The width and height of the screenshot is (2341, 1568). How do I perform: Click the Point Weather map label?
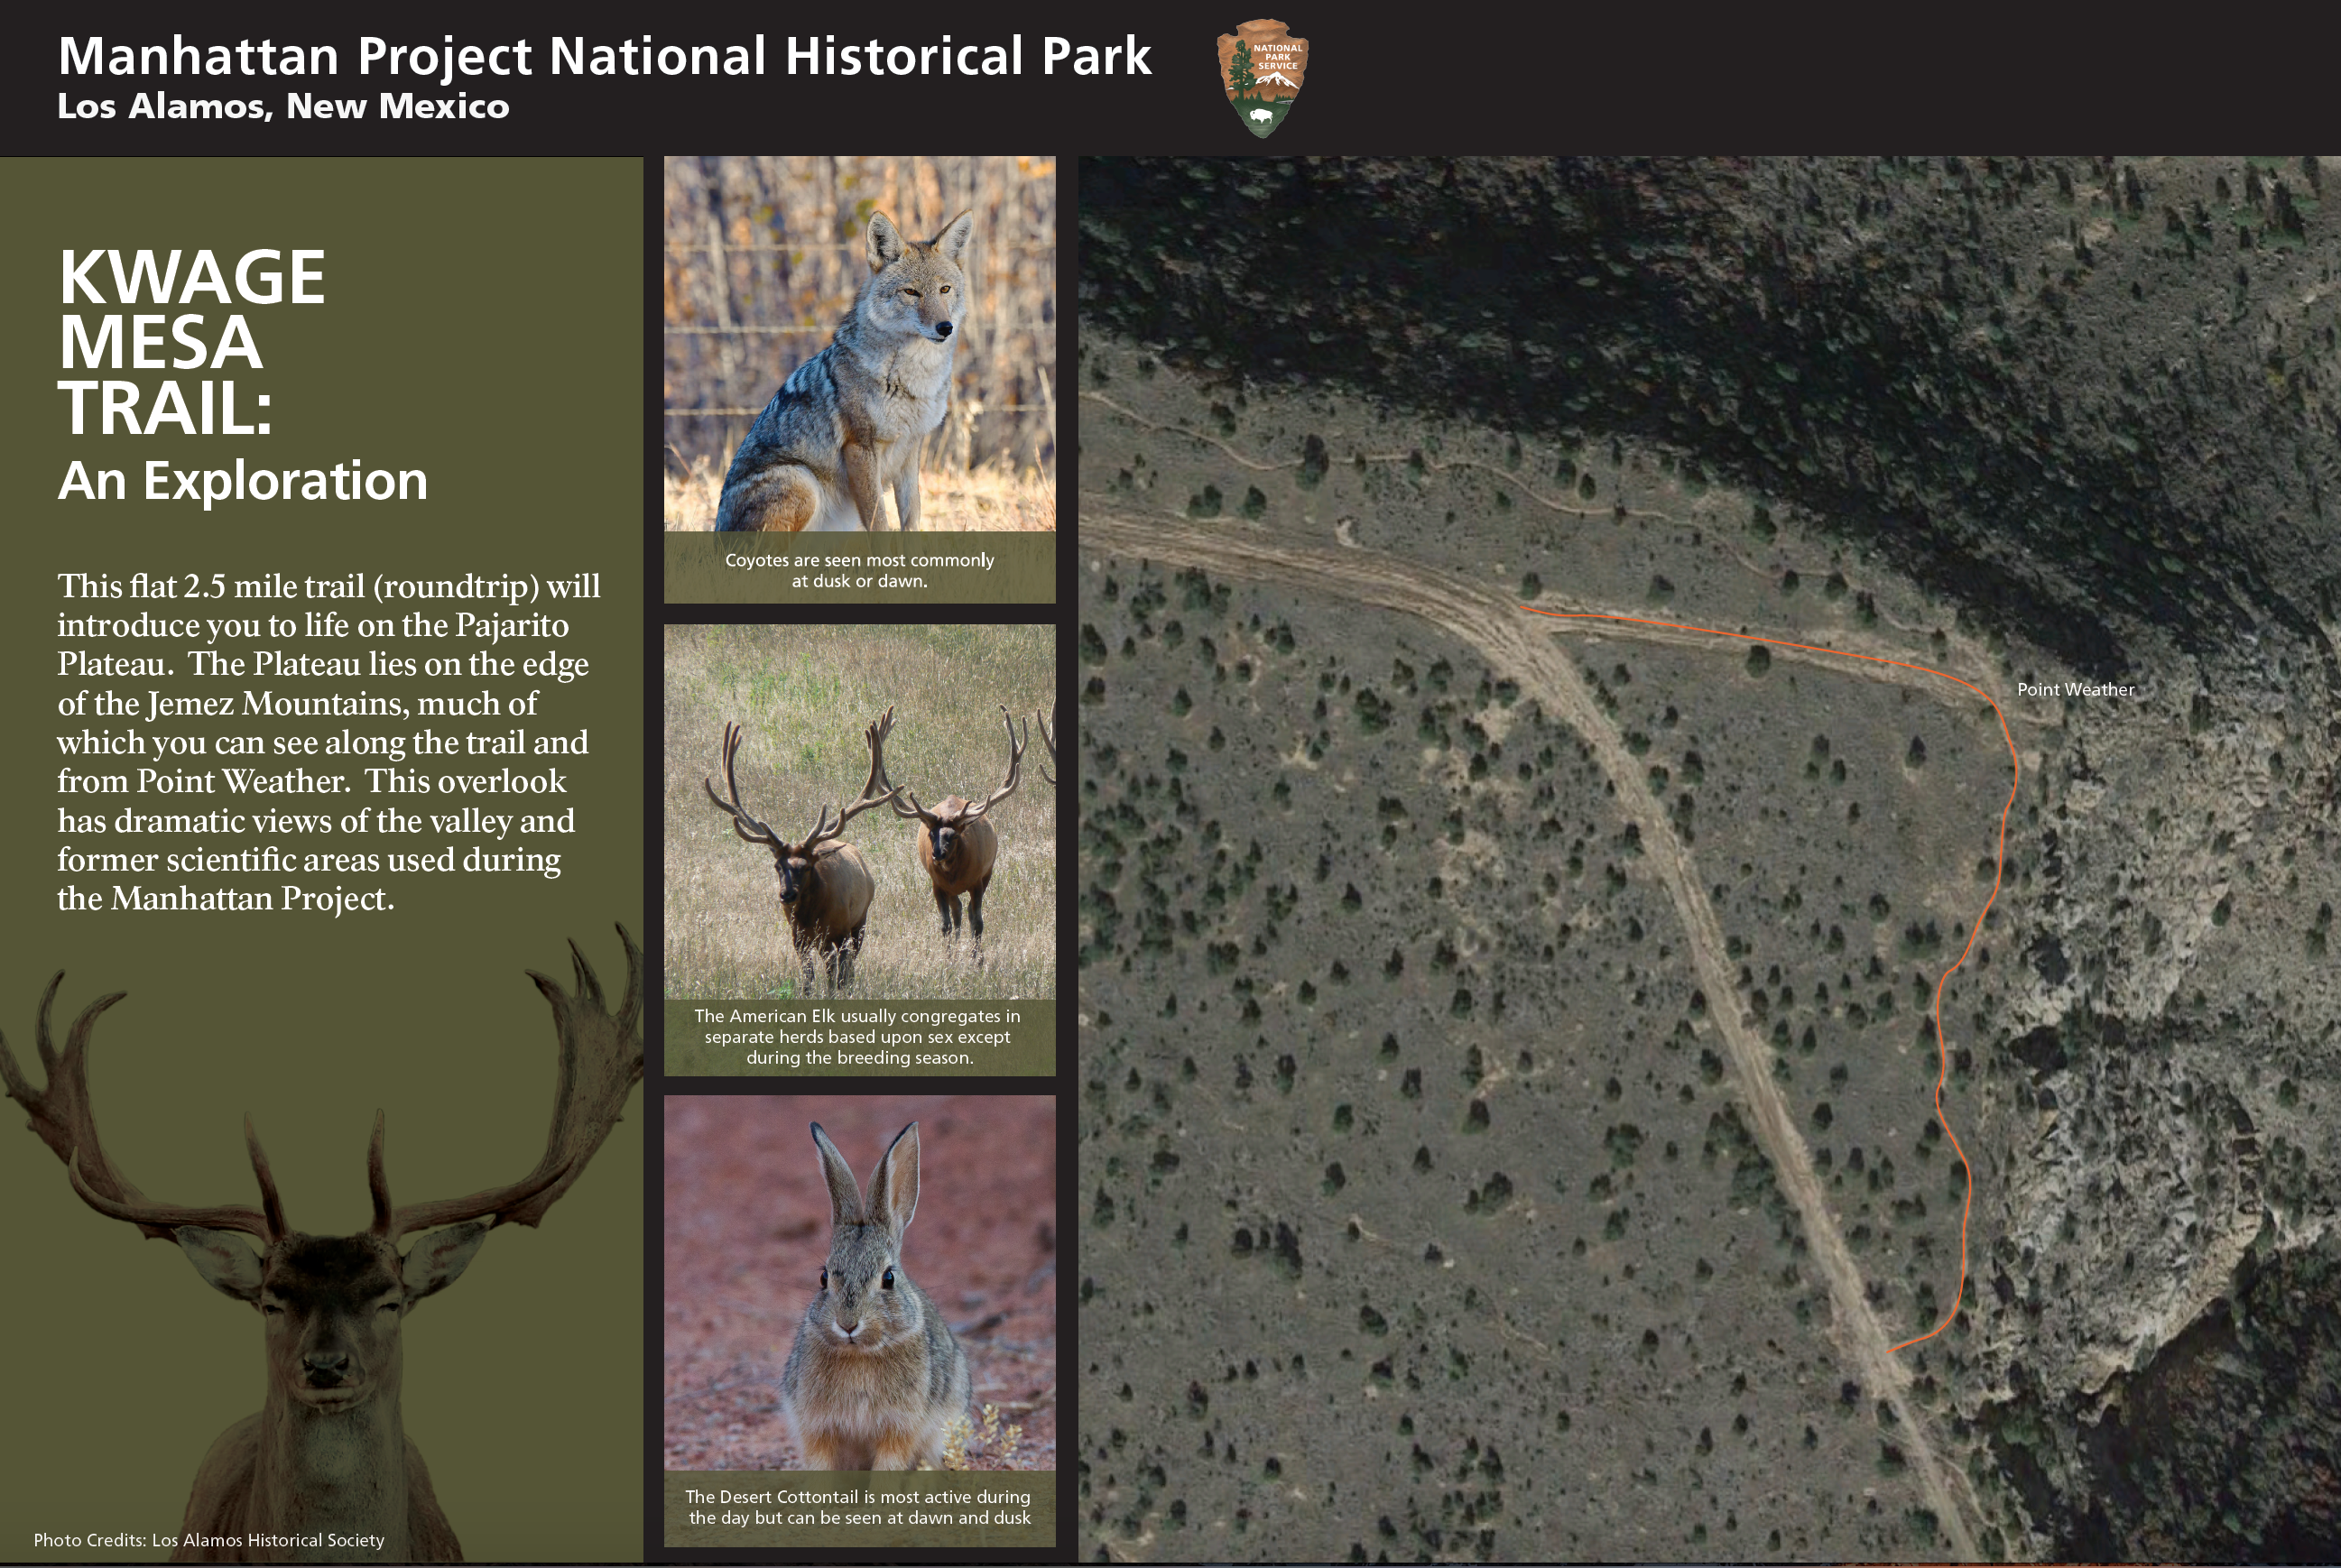point(2075,689)
